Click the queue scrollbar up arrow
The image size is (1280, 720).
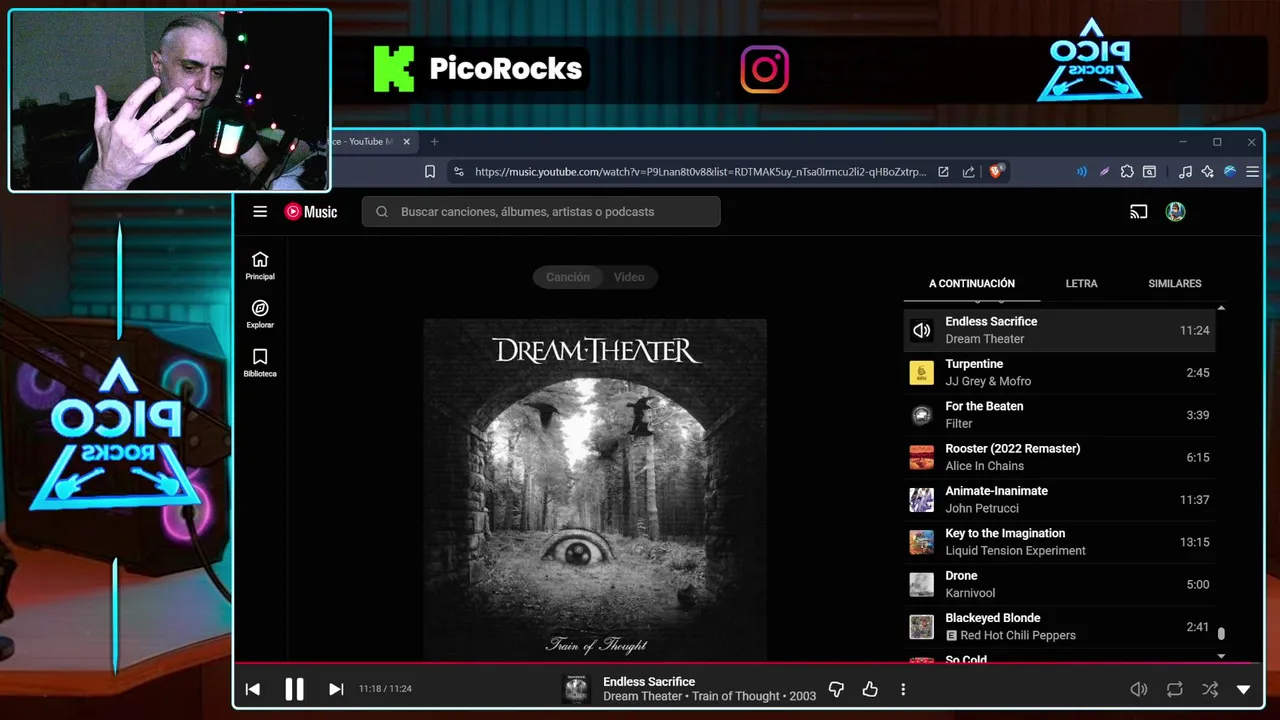pyautogui.click(x=1221, y=308)
